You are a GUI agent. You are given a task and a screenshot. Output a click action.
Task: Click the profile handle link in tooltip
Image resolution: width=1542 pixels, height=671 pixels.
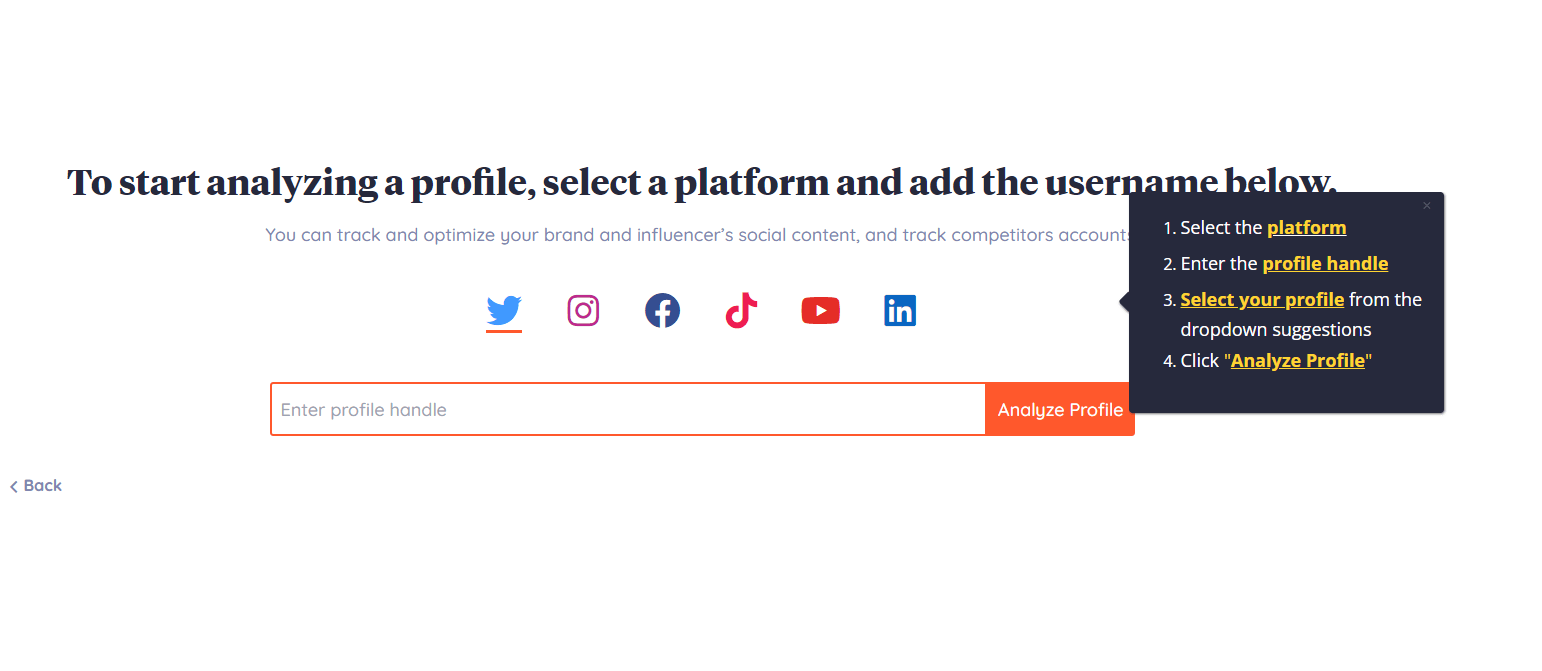click(x=1325, y=263)
